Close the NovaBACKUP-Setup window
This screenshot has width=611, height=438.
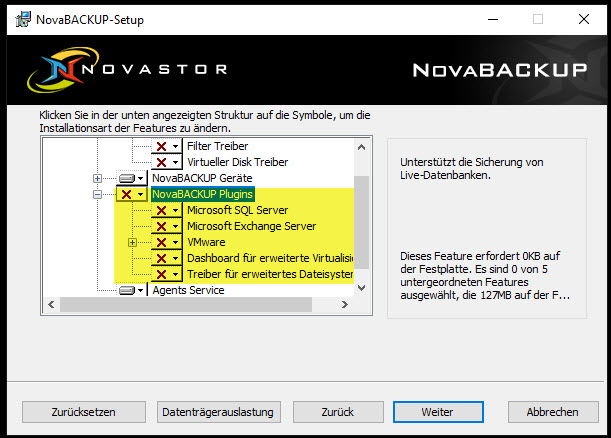584,19
